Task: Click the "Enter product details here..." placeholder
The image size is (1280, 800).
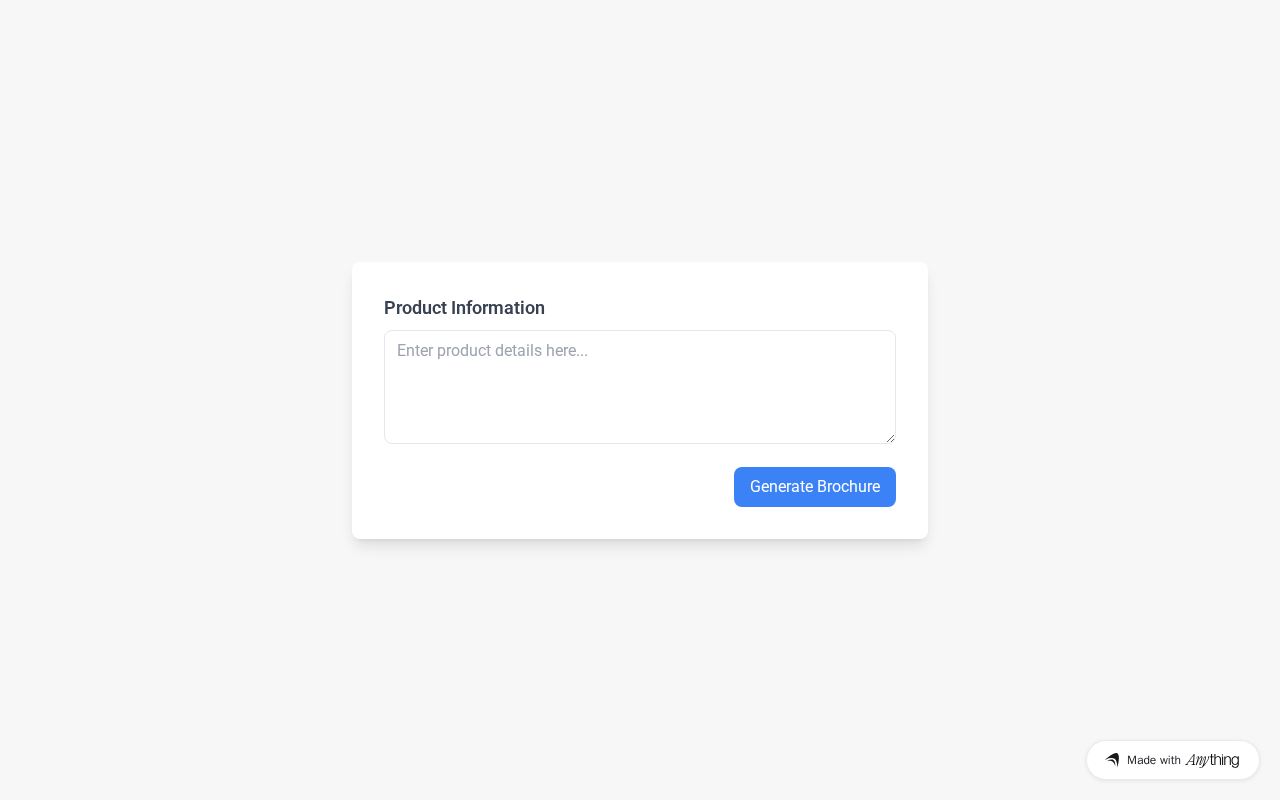Action: (x=492, y=351)
